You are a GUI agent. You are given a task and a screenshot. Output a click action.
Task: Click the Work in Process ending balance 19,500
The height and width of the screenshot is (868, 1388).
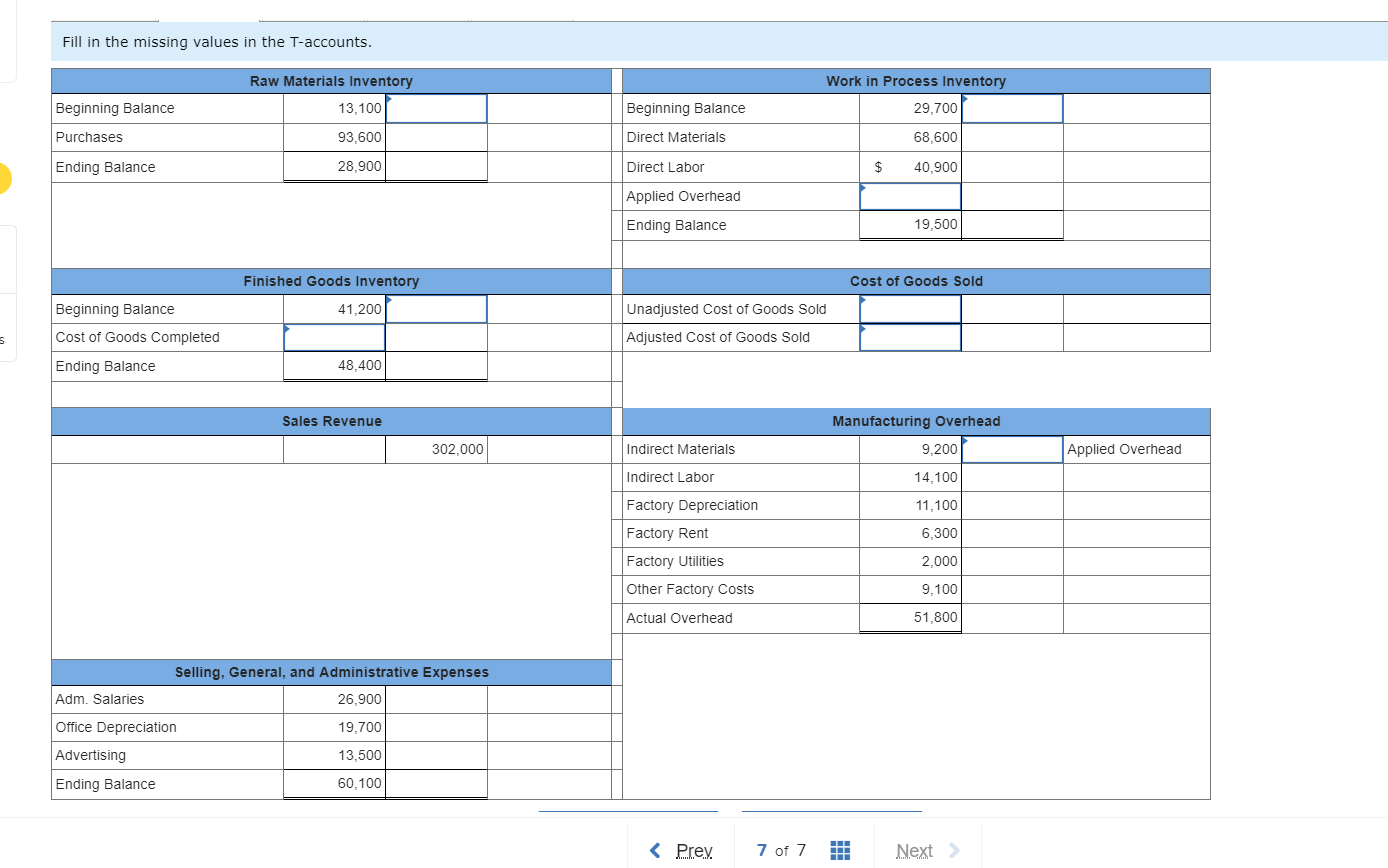tap(936, 225)
